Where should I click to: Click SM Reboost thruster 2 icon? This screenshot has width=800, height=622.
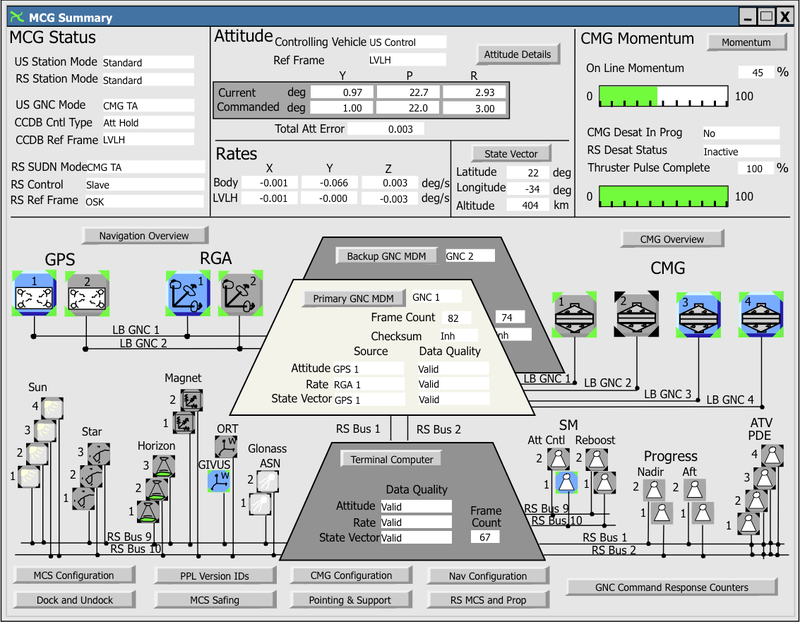click(596, 459)
